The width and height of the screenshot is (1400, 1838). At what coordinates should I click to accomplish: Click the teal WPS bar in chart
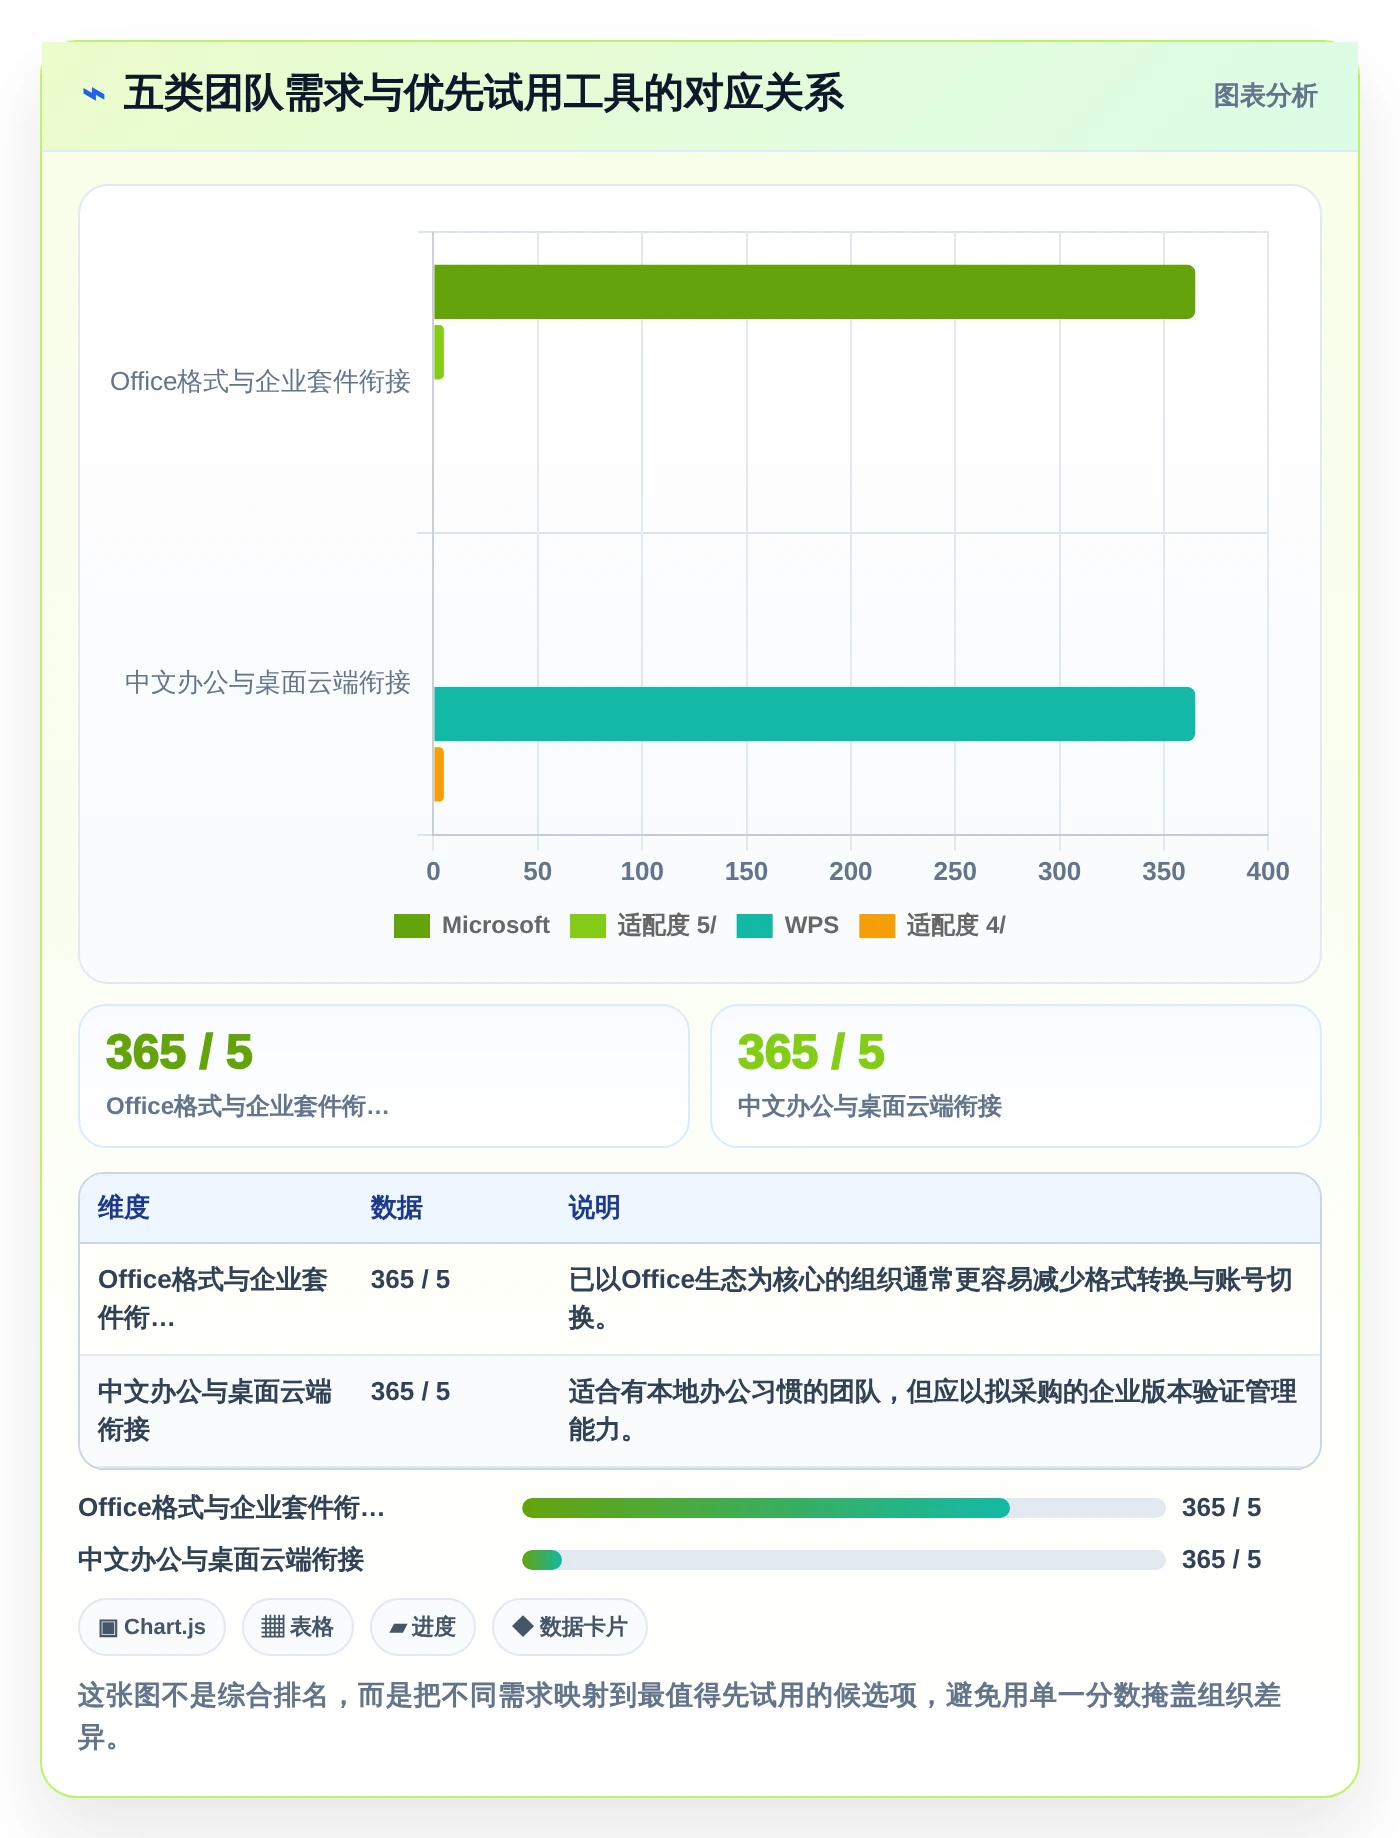(814, 714)
